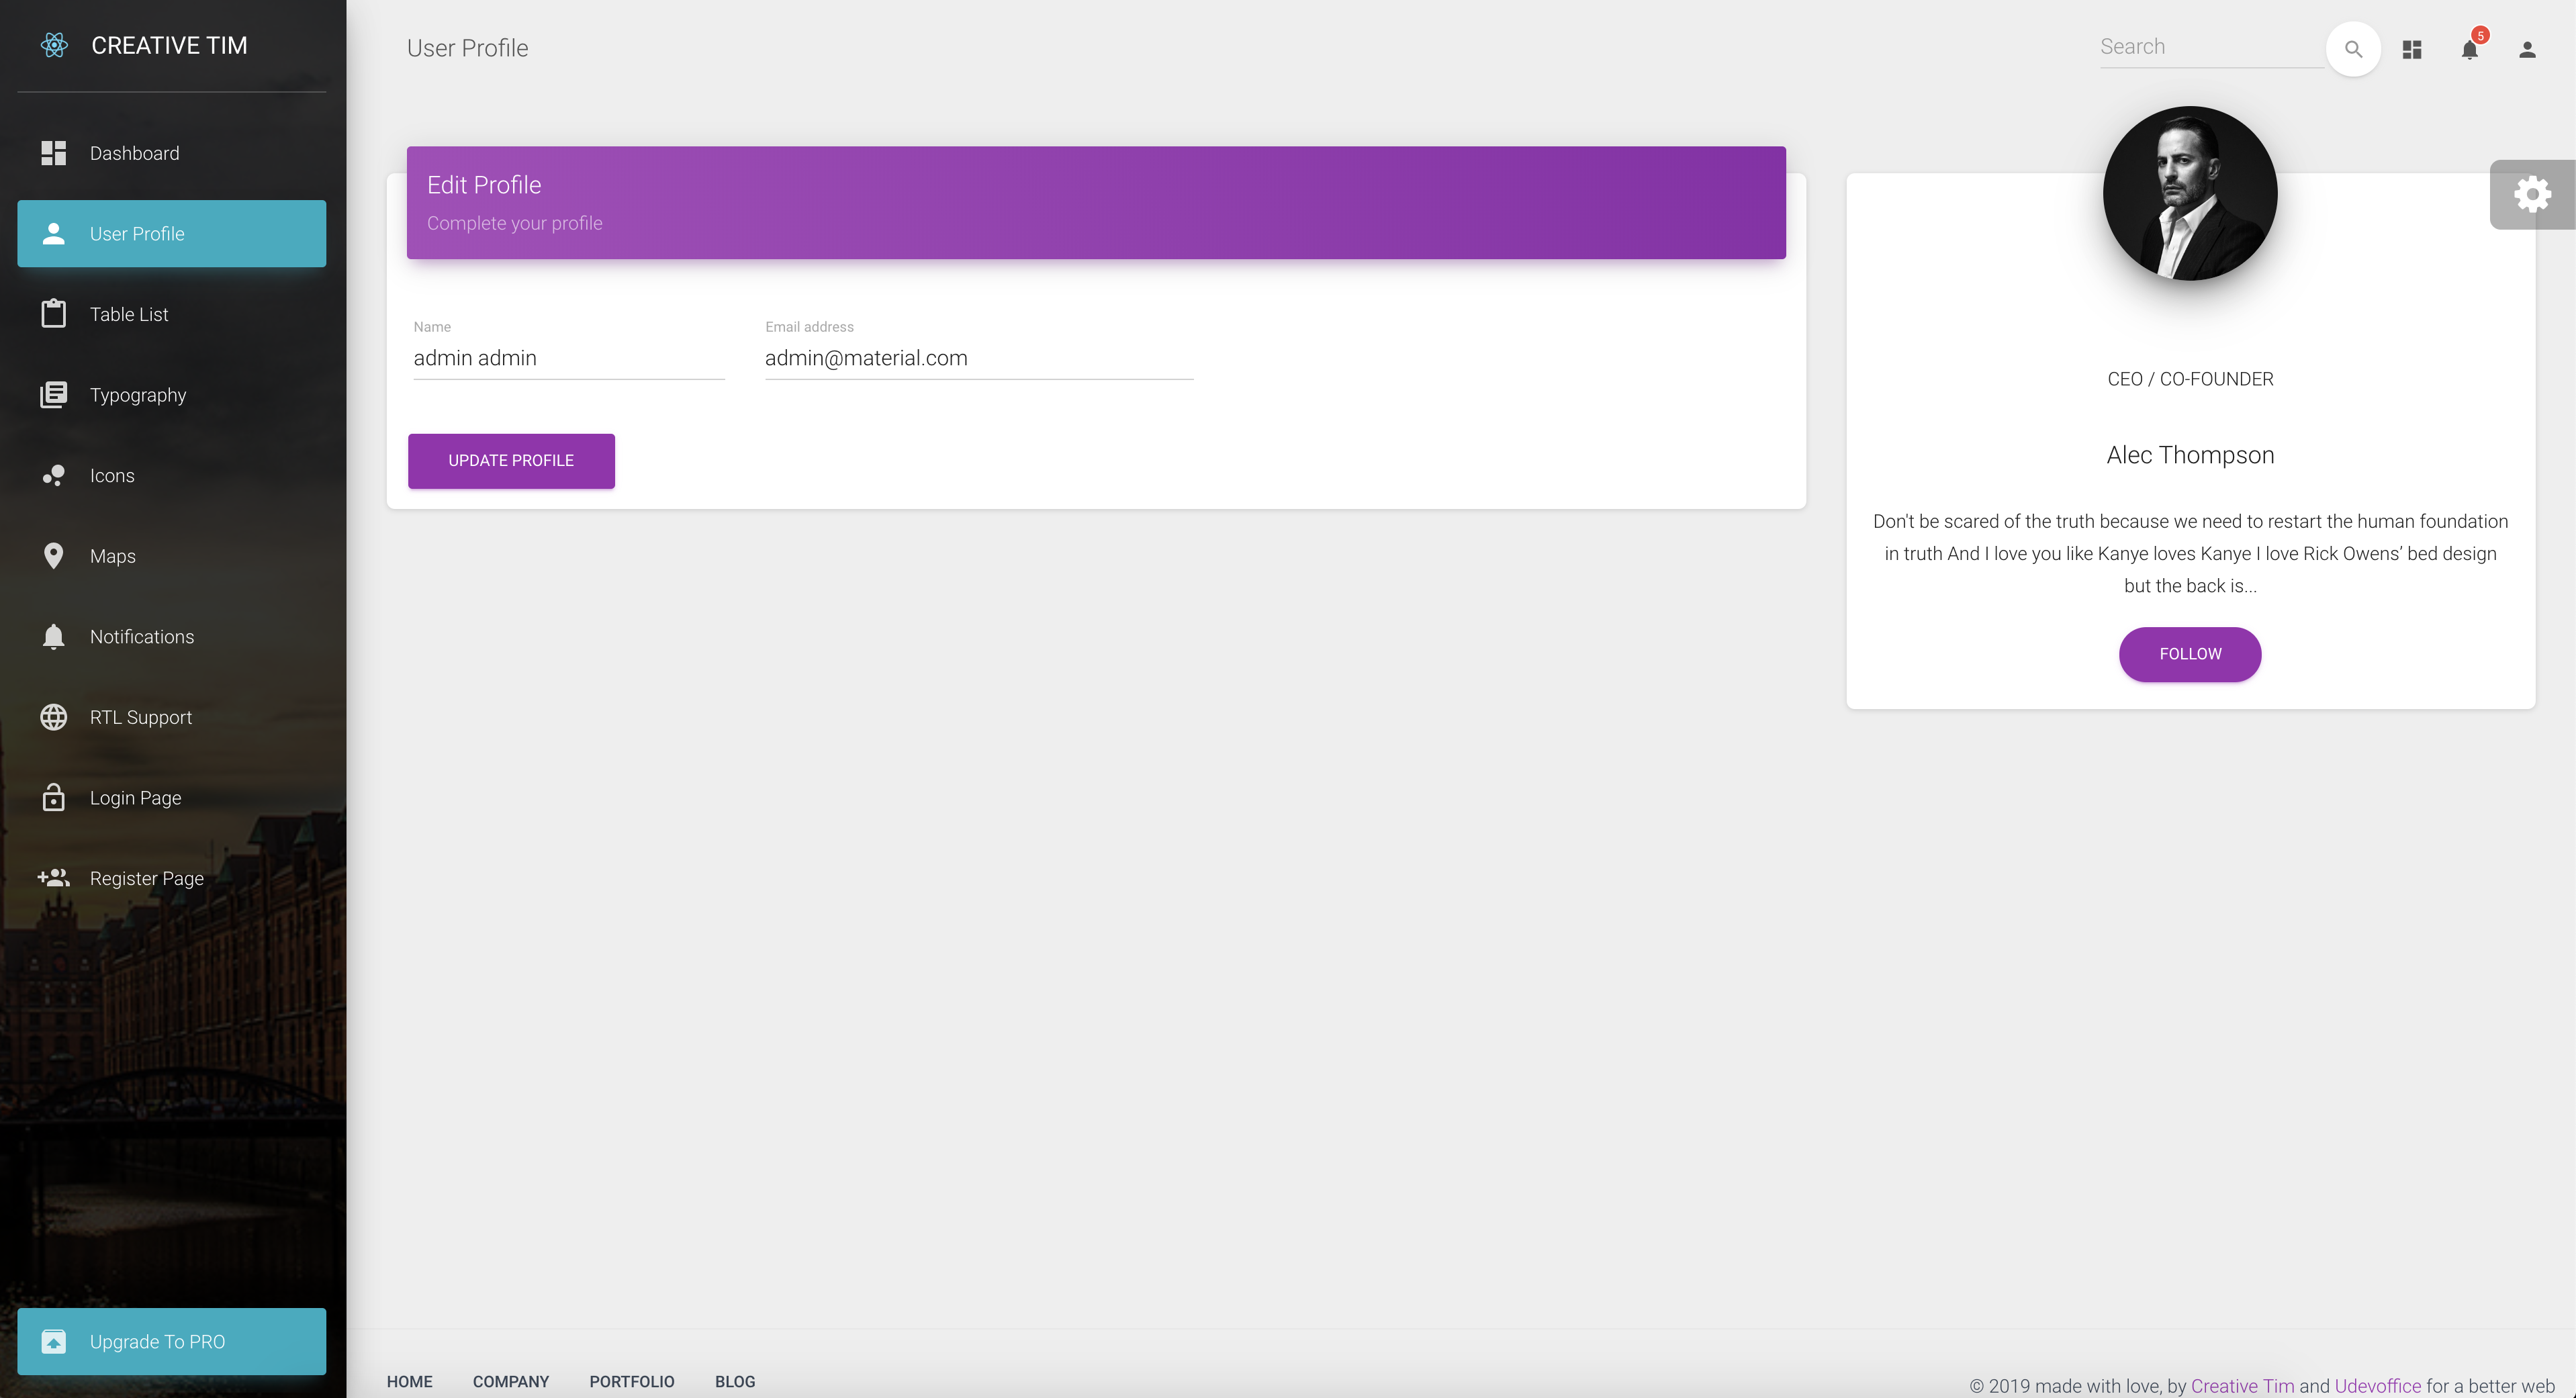Click the Maps location pin icon

(54, 556)
